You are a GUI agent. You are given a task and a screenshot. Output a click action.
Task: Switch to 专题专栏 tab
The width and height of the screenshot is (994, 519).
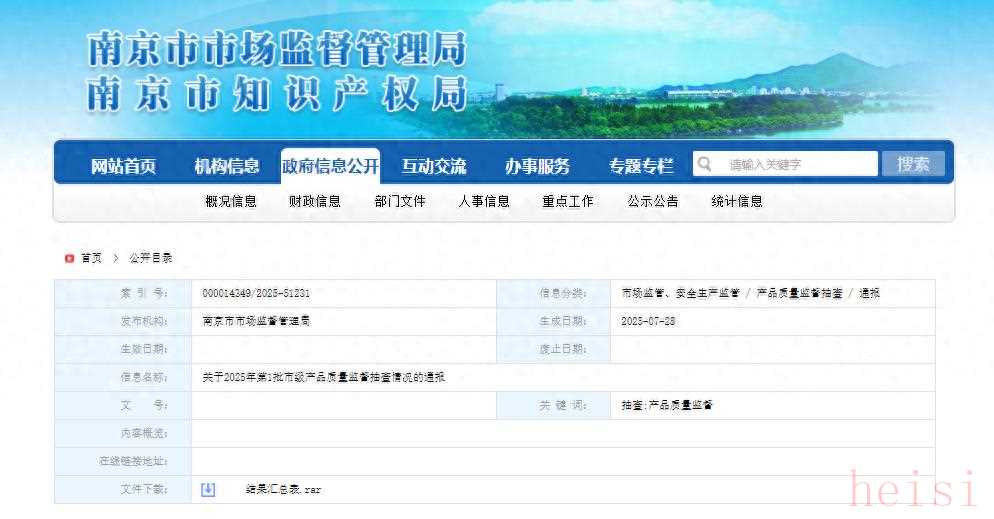tap(641, 166)
